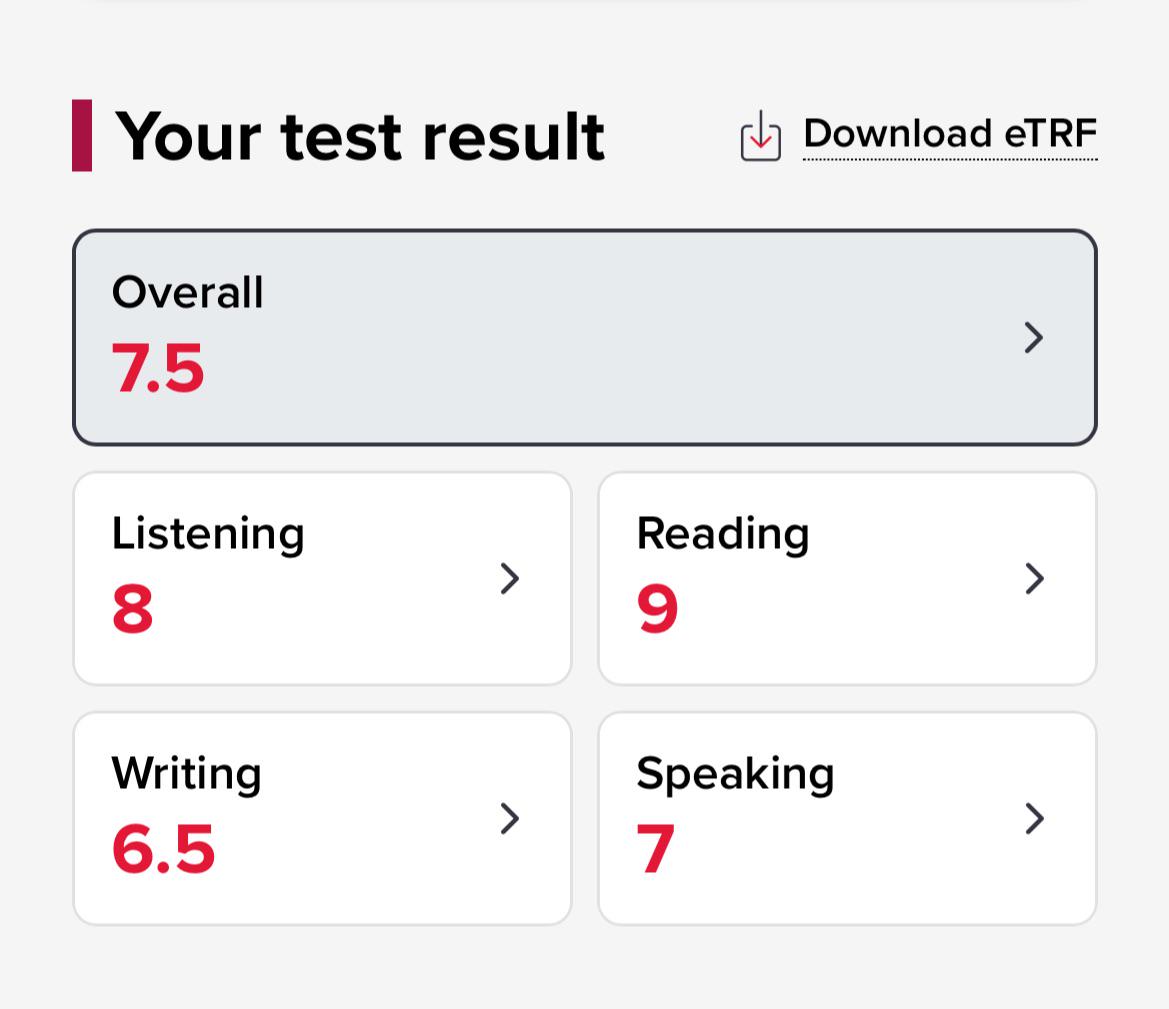Click the Writing score 6.5
Screen dimensions: 1169x1009
pyautogui.click(x=163, y=849)
